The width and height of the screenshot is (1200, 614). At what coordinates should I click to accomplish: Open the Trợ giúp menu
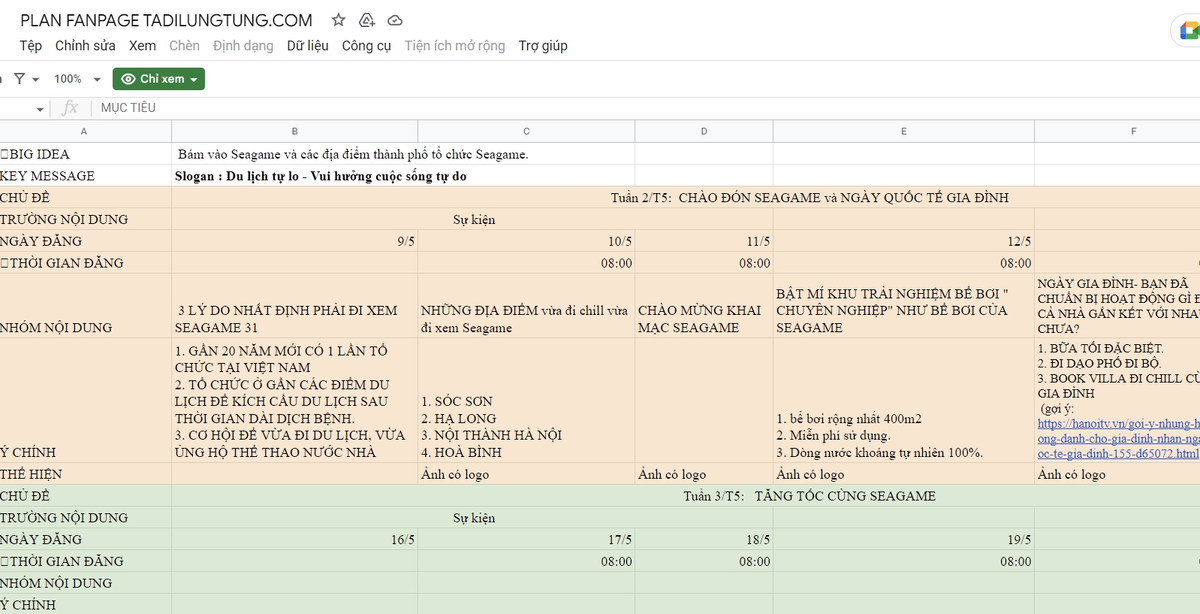click(543, 46)
